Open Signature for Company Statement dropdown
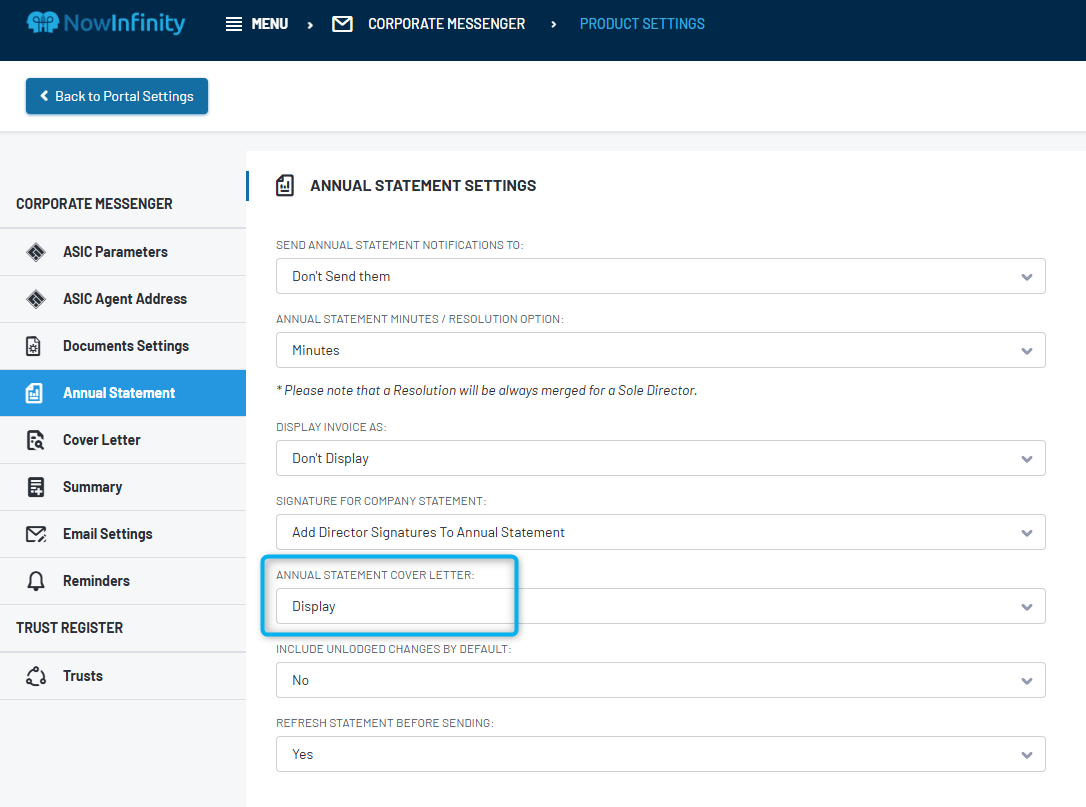 click(661, 533)
